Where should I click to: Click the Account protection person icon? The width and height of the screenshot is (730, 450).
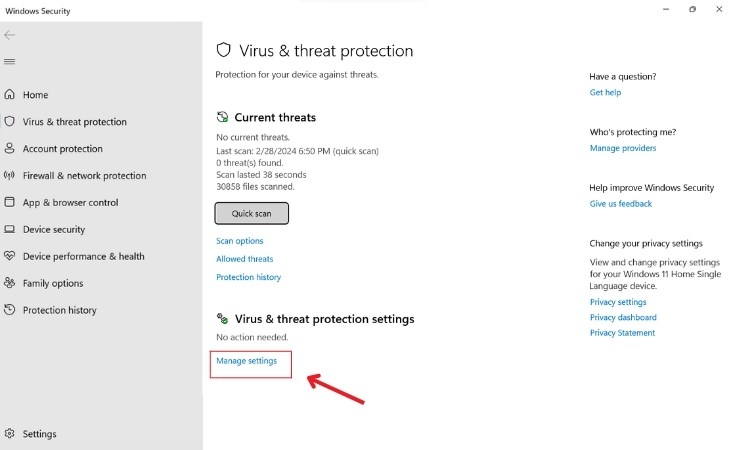pos(10,149)
